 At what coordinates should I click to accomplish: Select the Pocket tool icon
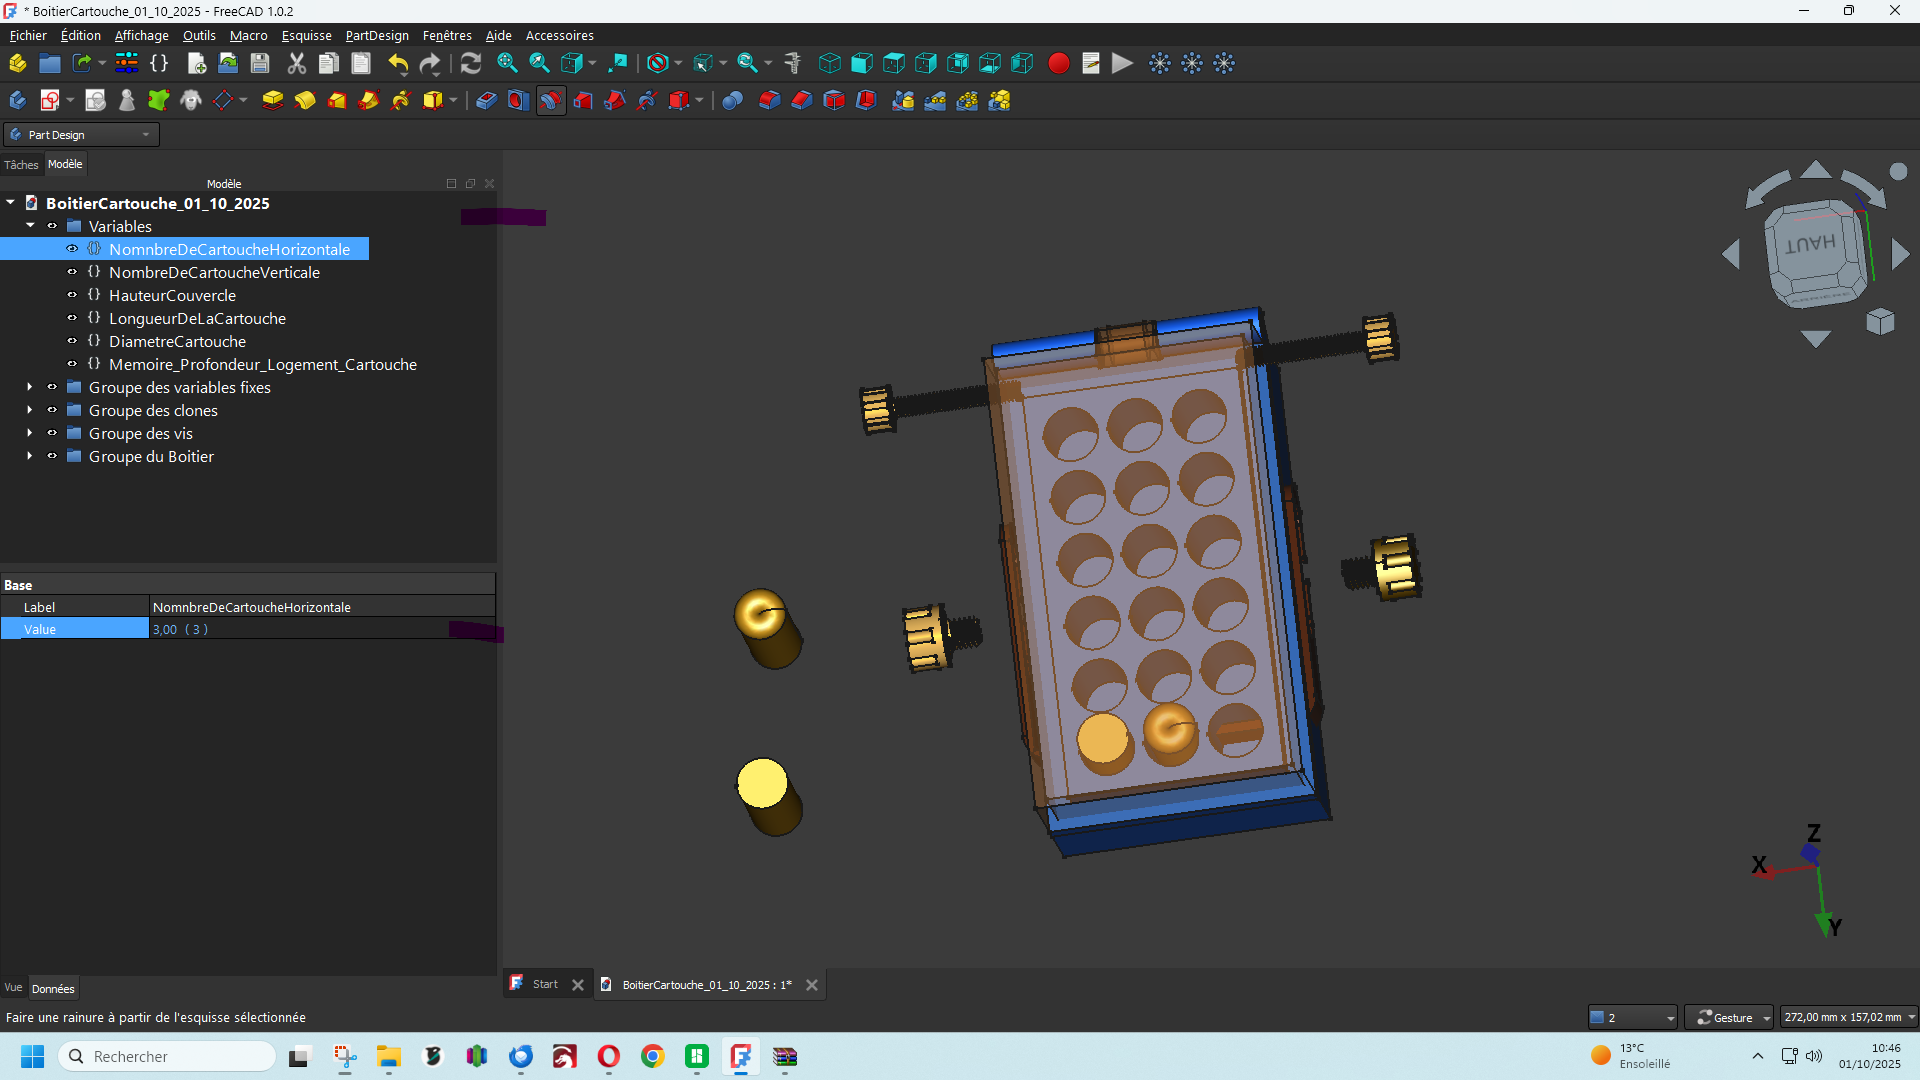pos(486,100)
